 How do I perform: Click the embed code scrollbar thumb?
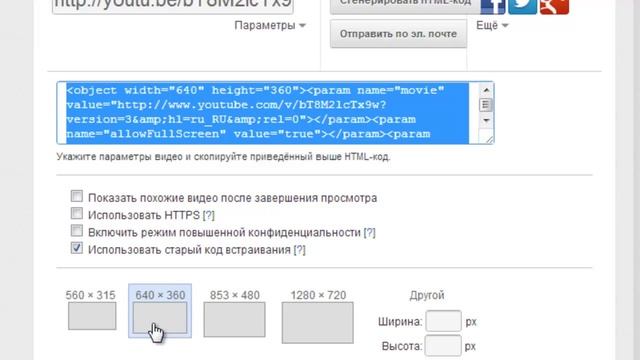[486, 105]
